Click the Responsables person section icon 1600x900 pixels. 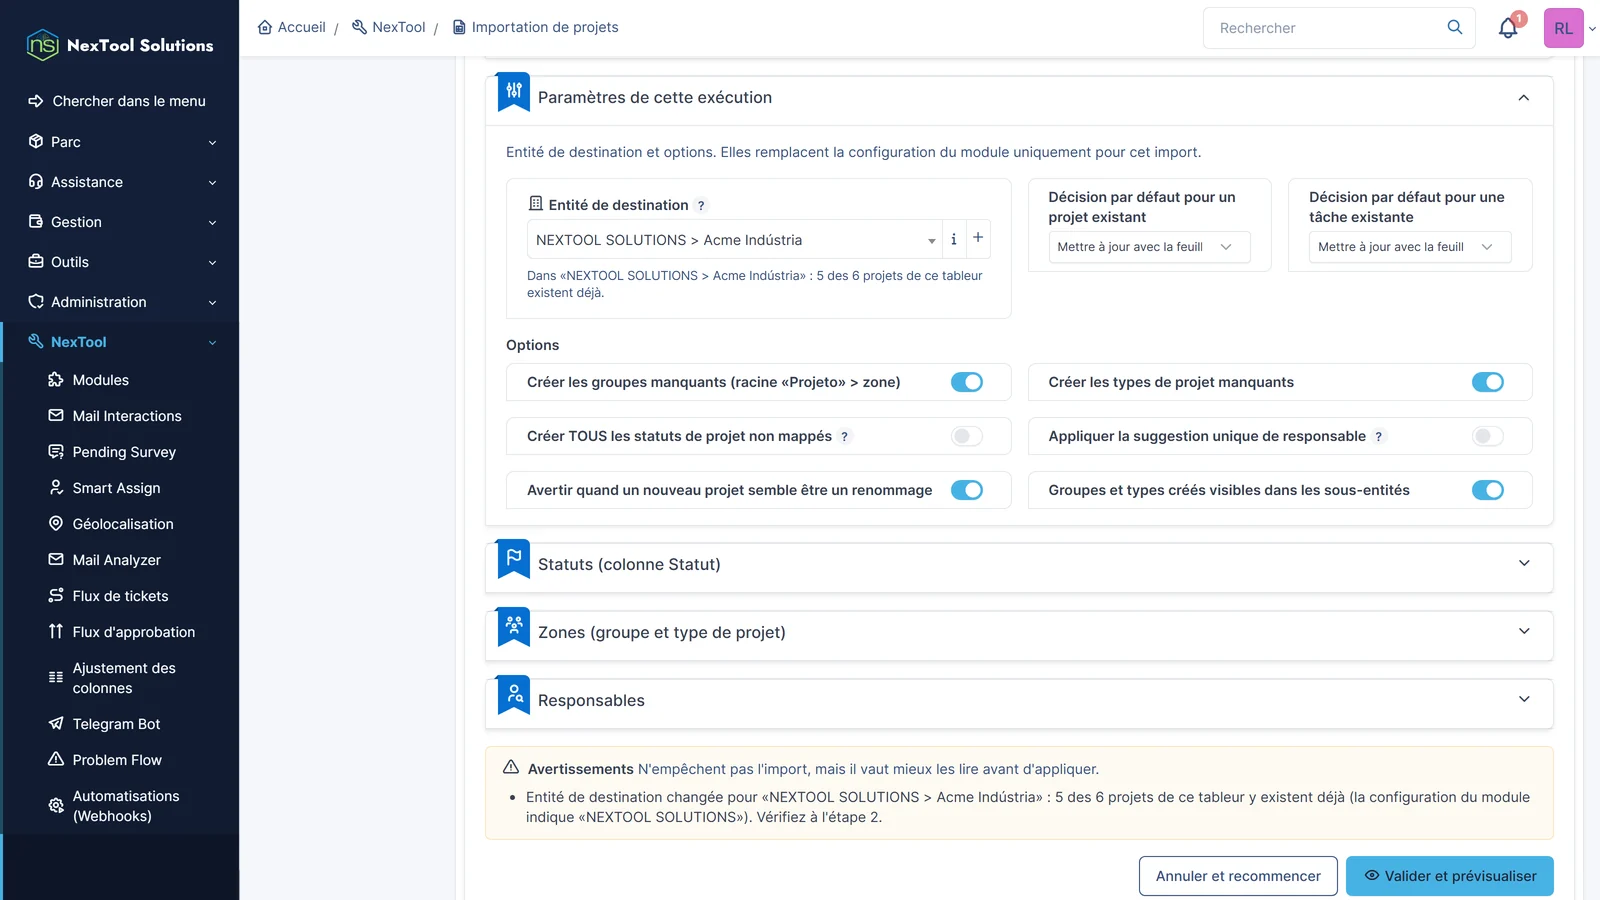(514, 694)
